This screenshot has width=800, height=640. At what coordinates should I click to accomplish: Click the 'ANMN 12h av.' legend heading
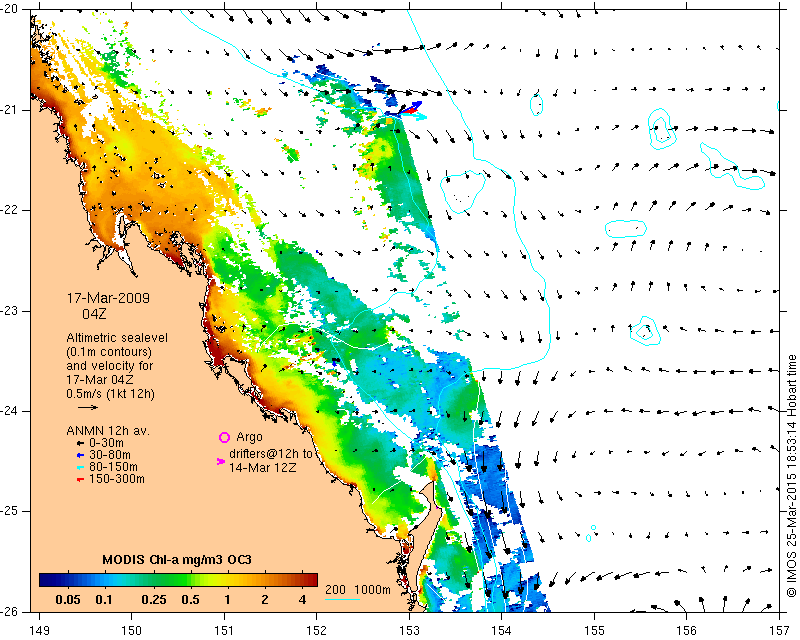coord(108,431)
